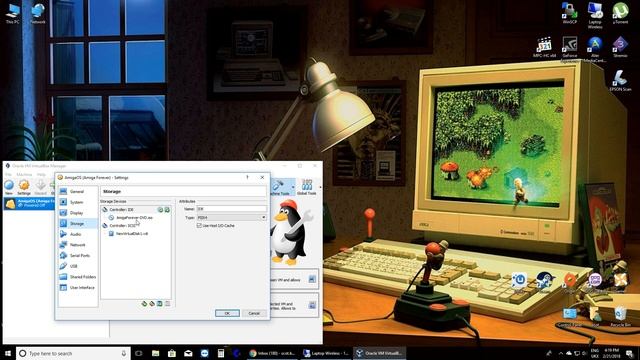Open Stremio desktop shortcut
Screen dimensions: 640x360
point(620,47)
